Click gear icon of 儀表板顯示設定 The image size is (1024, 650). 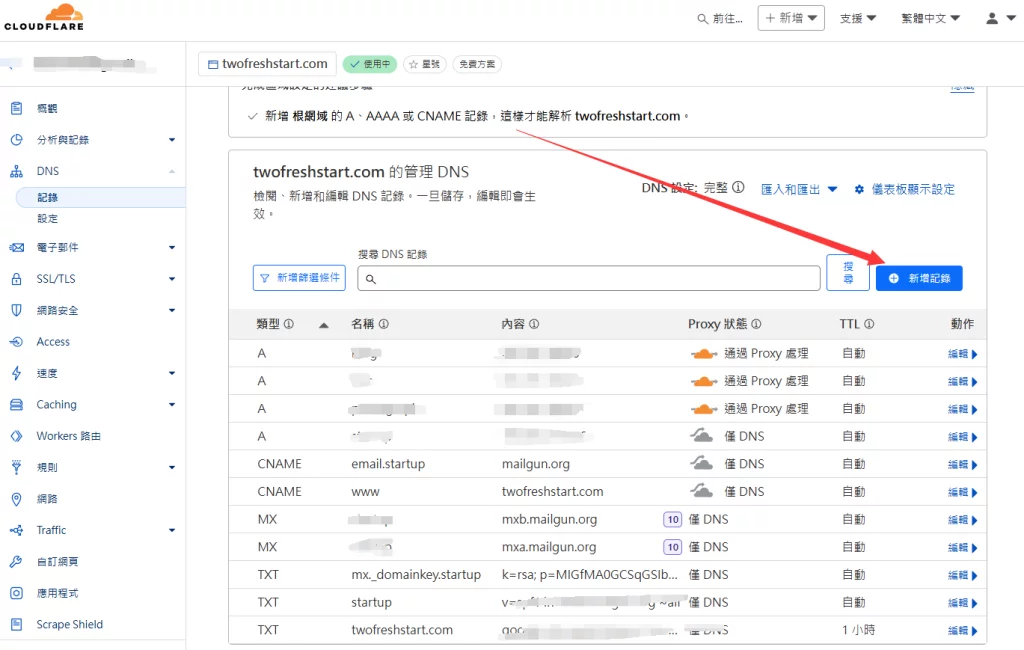coord(859,189)
